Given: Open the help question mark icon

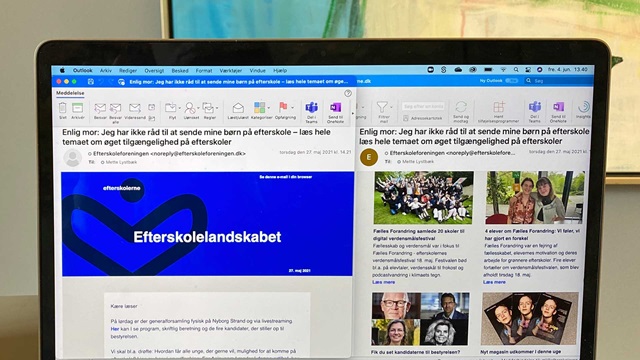Looking at the screenshot, I should tap(348, 93).
